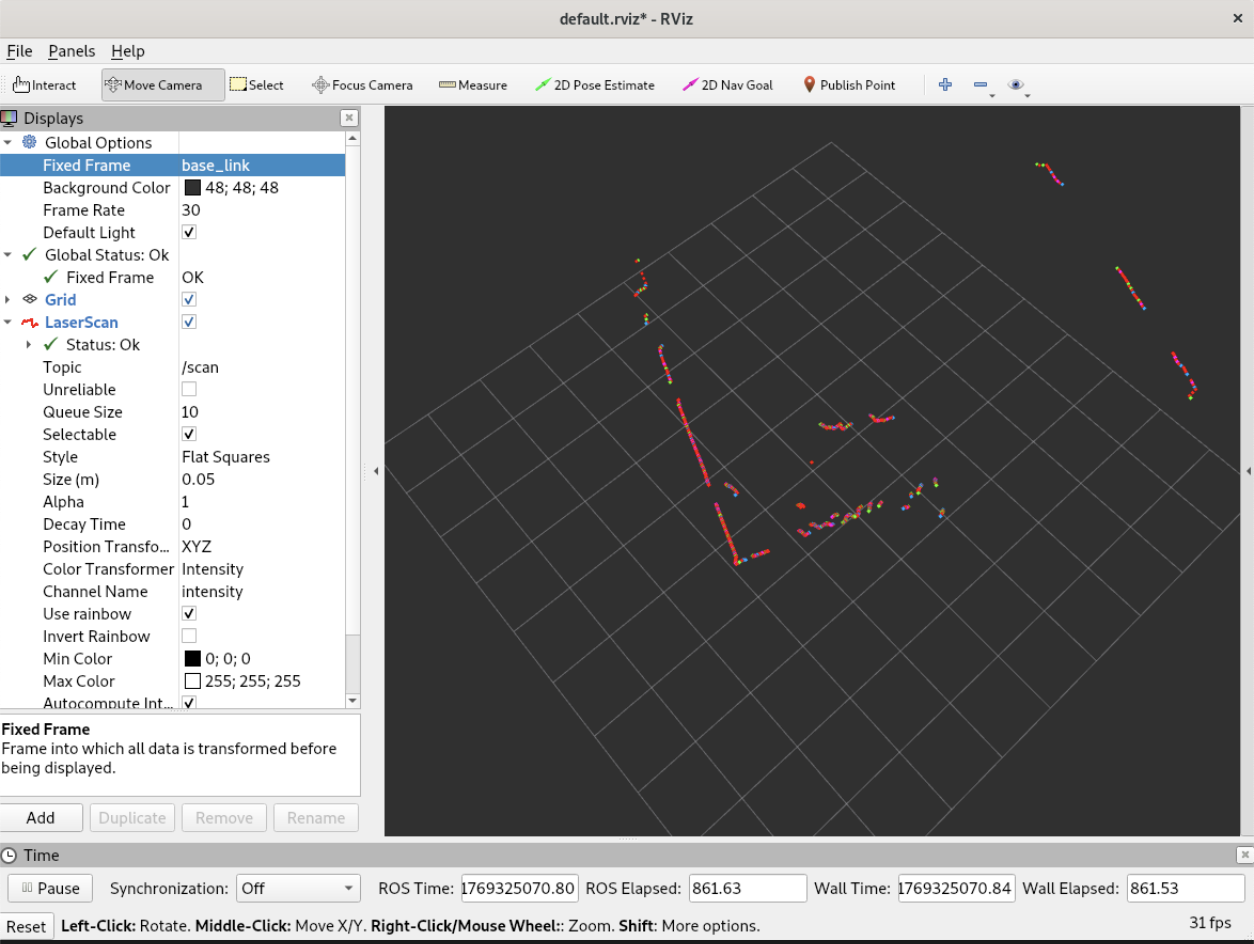Click the blue plus add-tool icon
Image resolution: width=1254 pixels, height=944 pixels.
pos(944,85)
